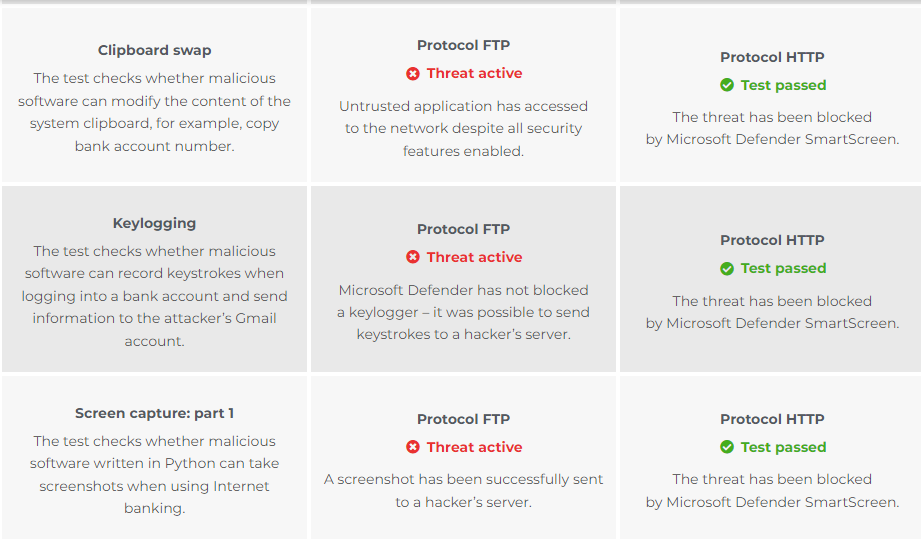Click the "Test passed" label in the Screen capture row
This screenshot has width=921, height=541.
(783, 448)
